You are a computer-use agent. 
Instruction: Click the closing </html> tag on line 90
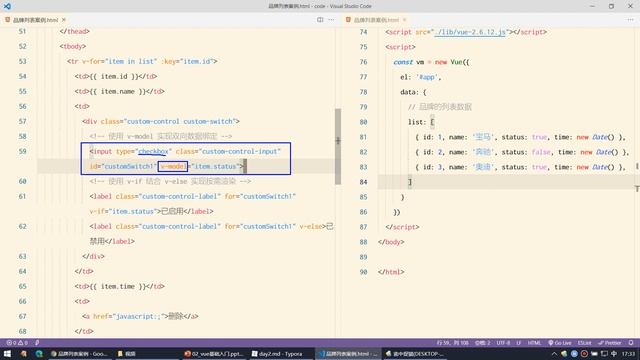click(391, 272)
